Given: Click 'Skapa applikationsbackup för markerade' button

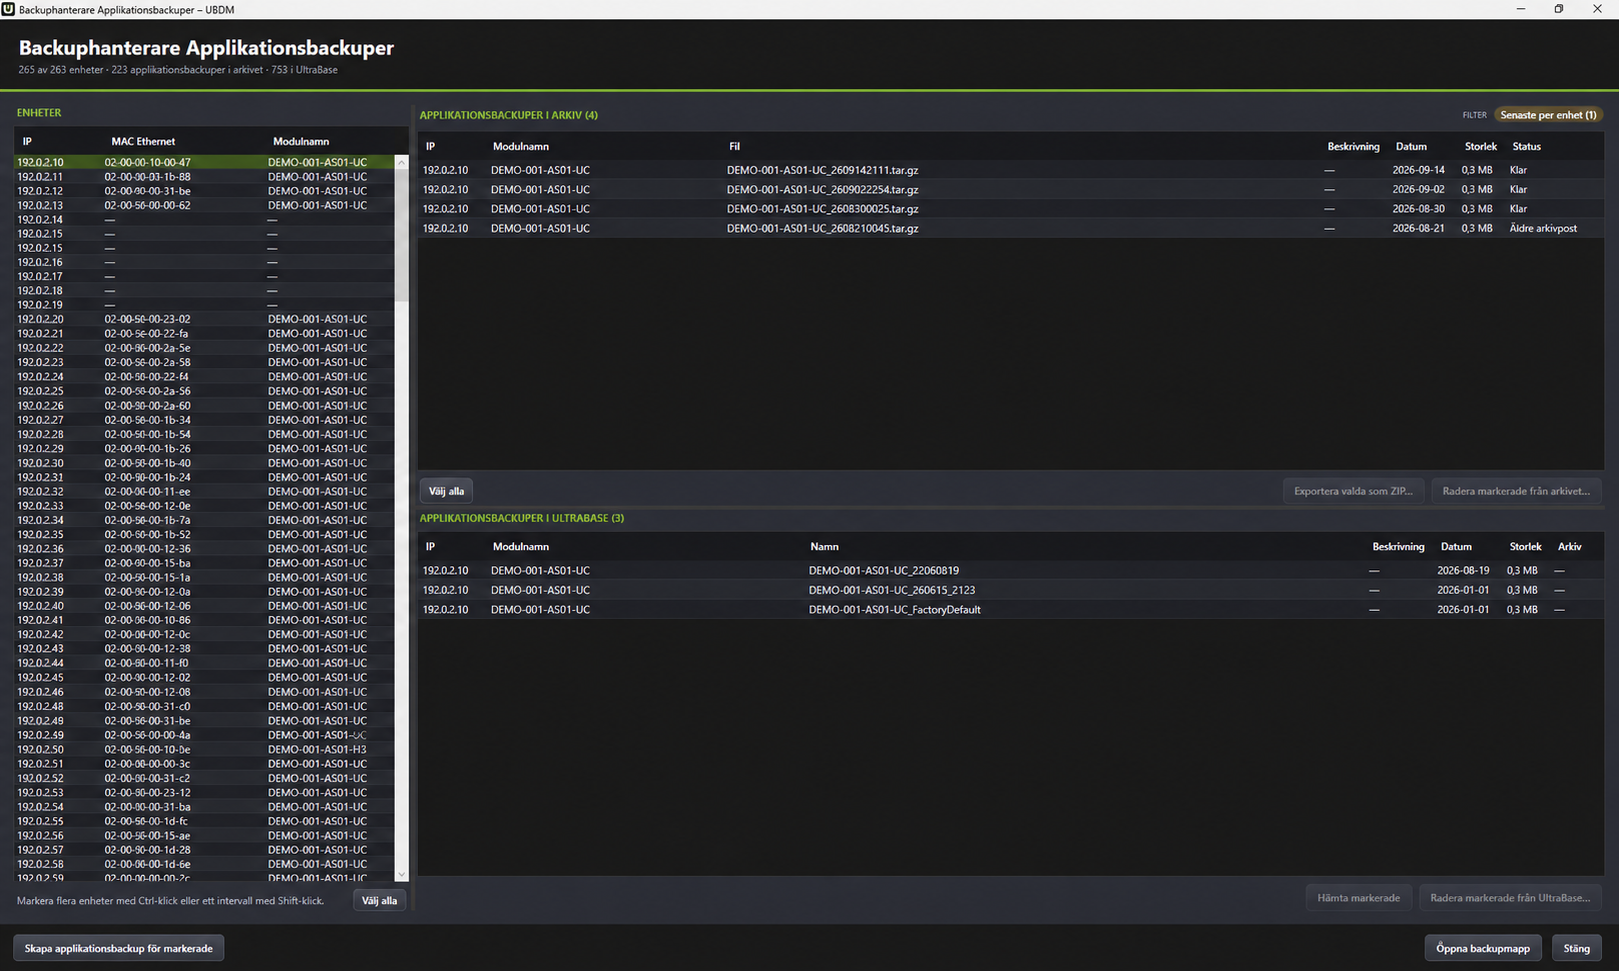Looking at the screenshot, I should click(x=118, y=948).
